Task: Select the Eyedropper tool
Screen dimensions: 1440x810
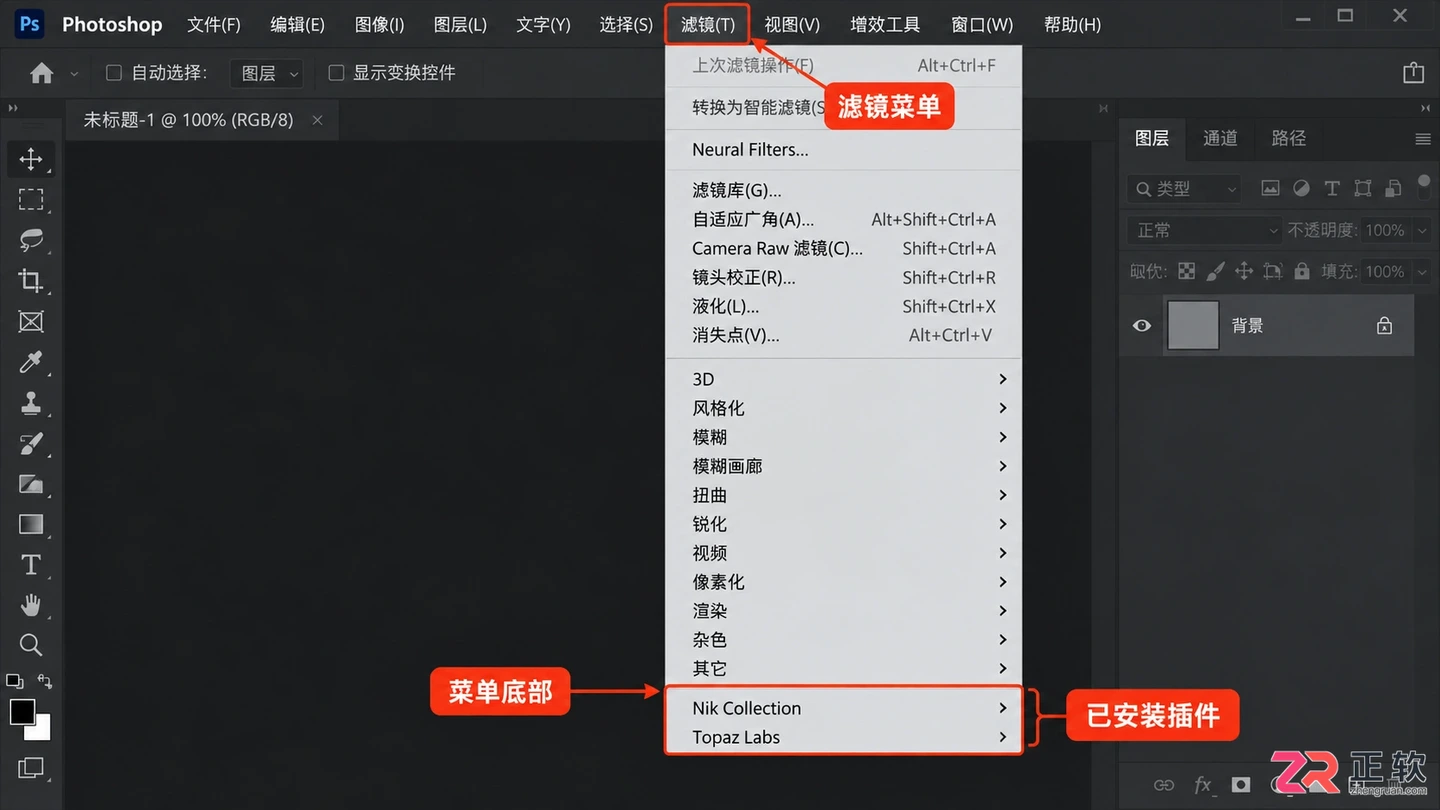Action: coord(31,362)
